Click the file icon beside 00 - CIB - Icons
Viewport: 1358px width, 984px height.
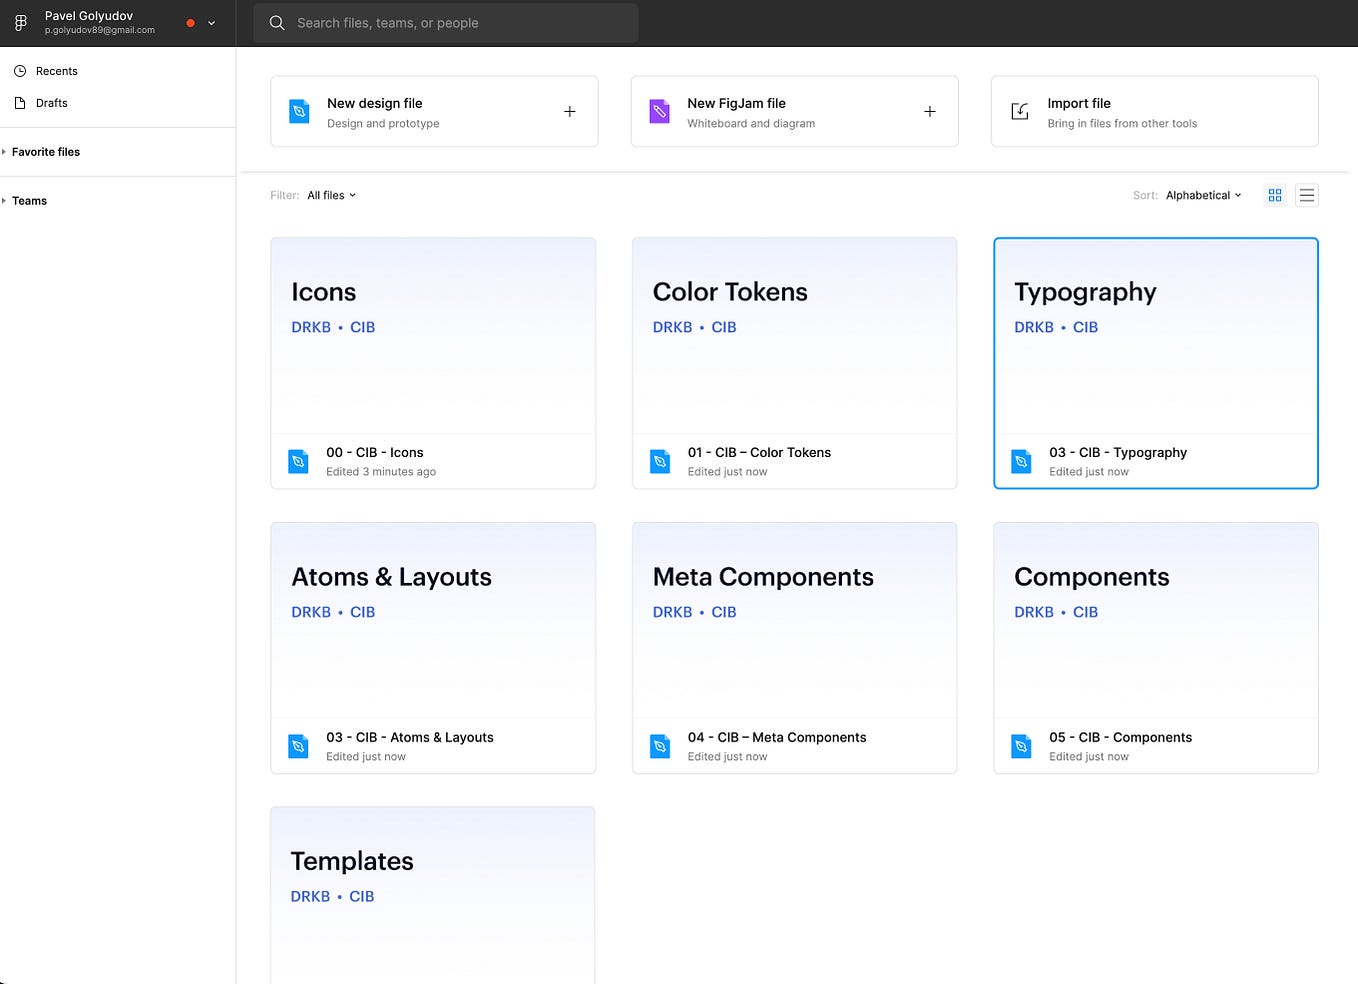[298, 461]
